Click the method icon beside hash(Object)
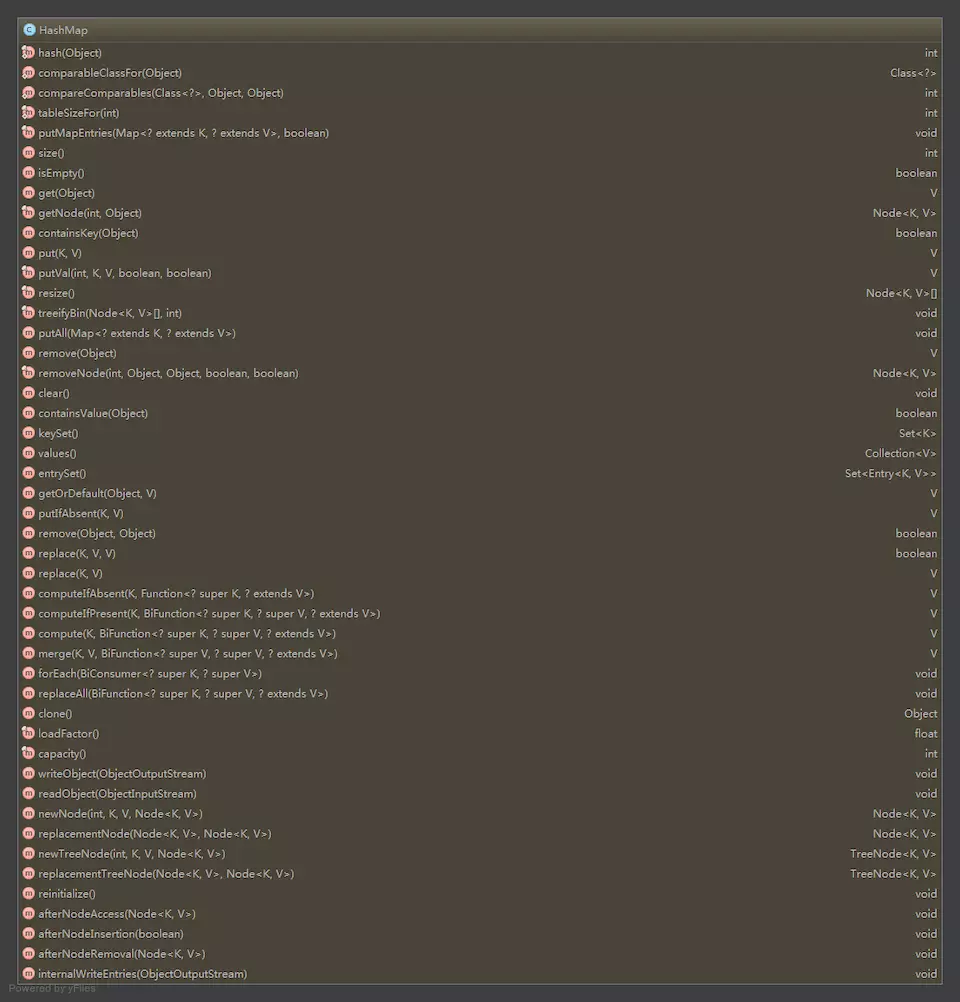The image size is (960, 1002). point(28,52)
